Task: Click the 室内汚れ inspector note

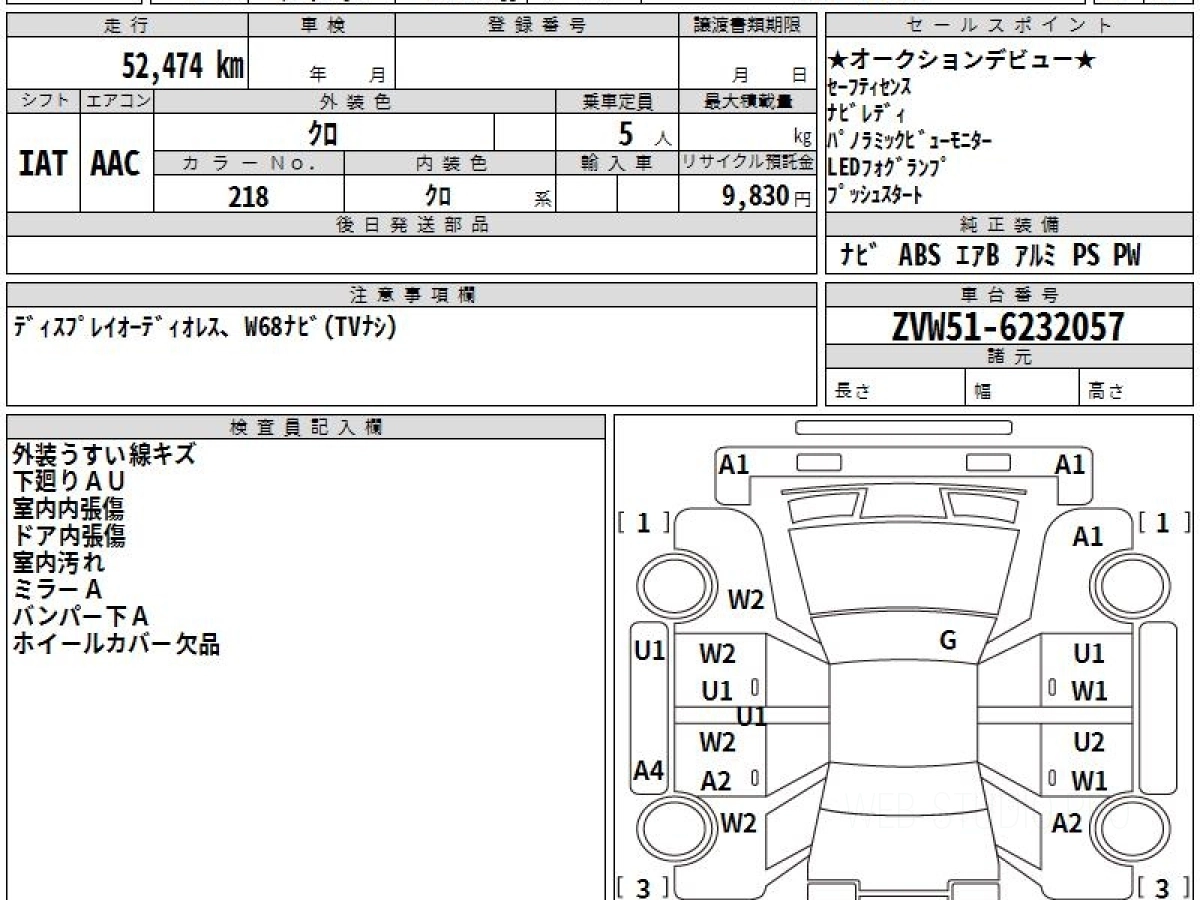Action: [58, 562]
